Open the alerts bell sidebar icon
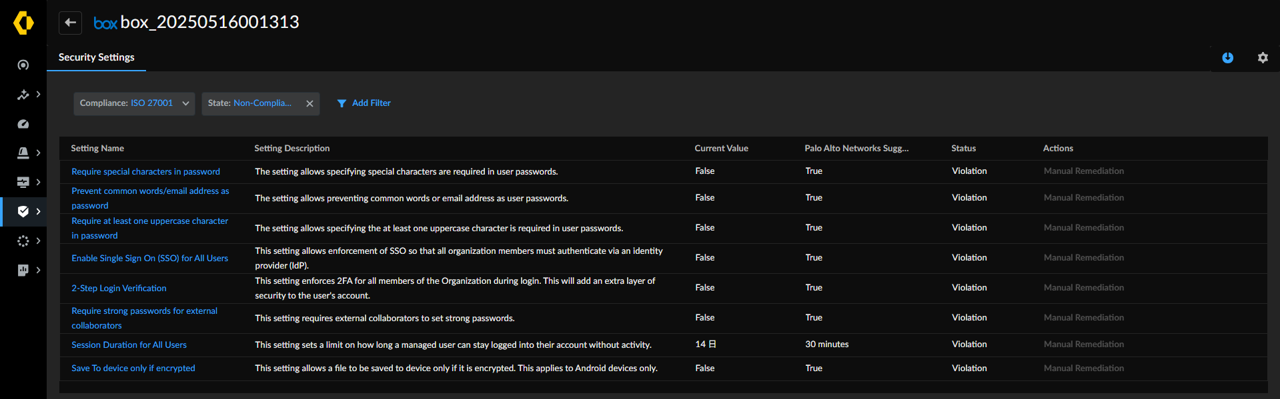The width and height of the screenshot is (1280, 399). pos(23,153)
